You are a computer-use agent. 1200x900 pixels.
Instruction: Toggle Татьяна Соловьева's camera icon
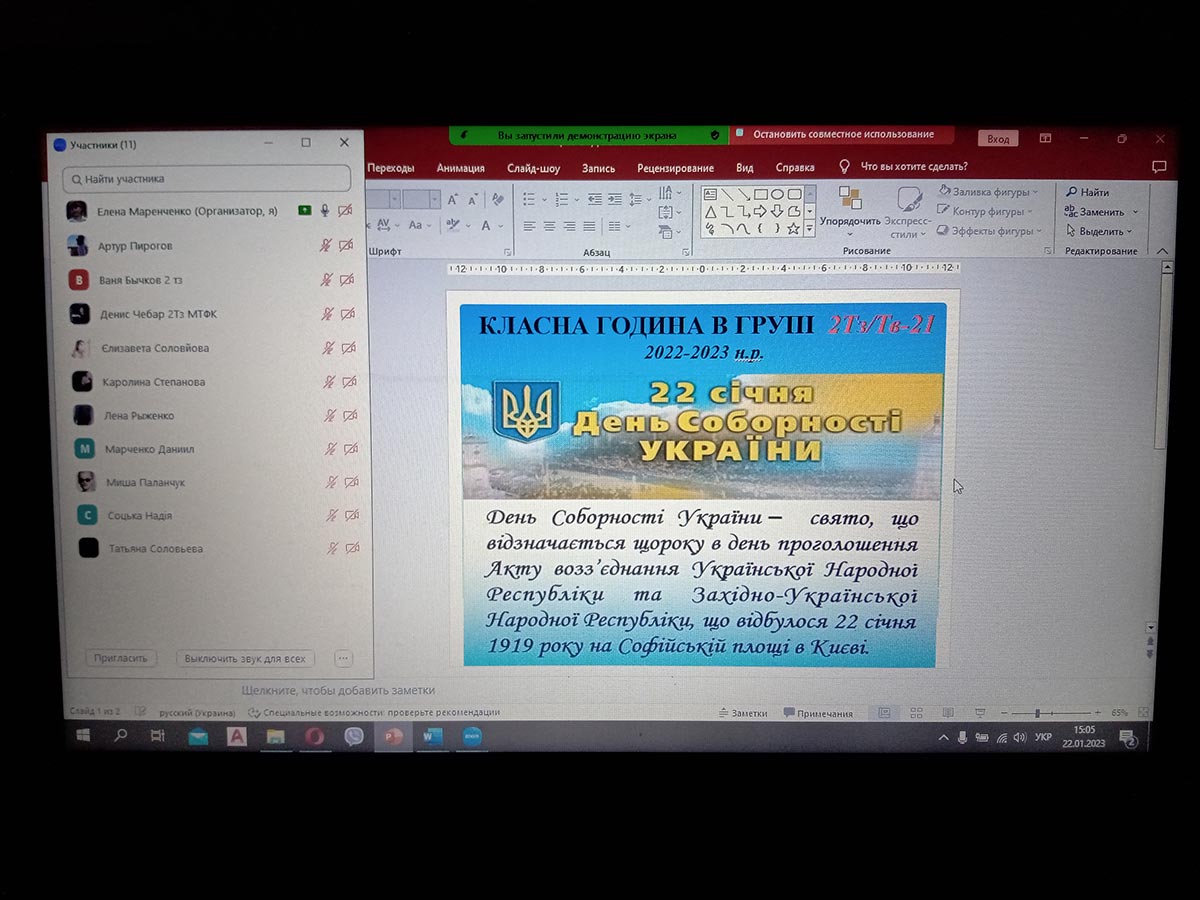coord(351,548)
